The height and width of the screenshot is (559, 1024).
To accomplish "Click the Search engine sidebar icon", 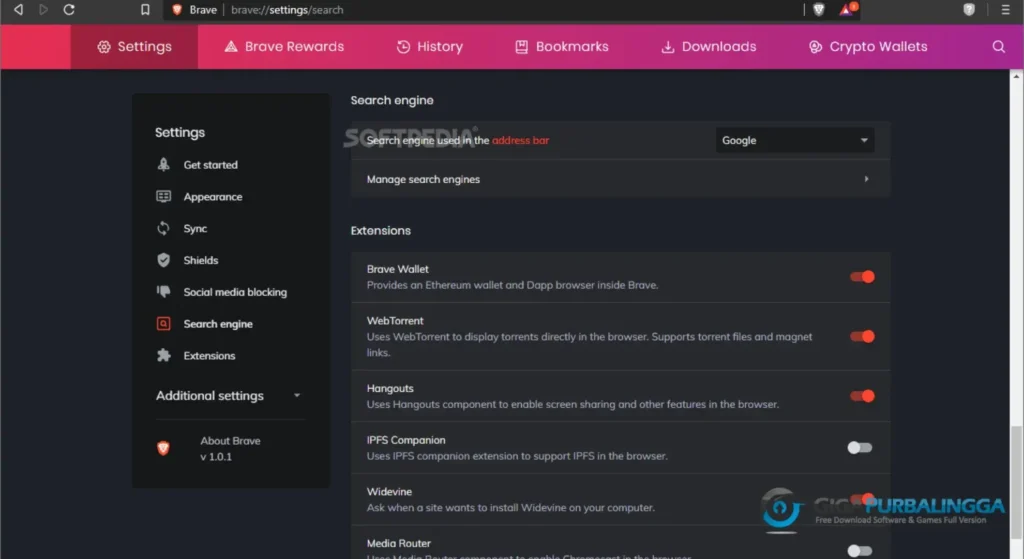I will pos(163,323).
